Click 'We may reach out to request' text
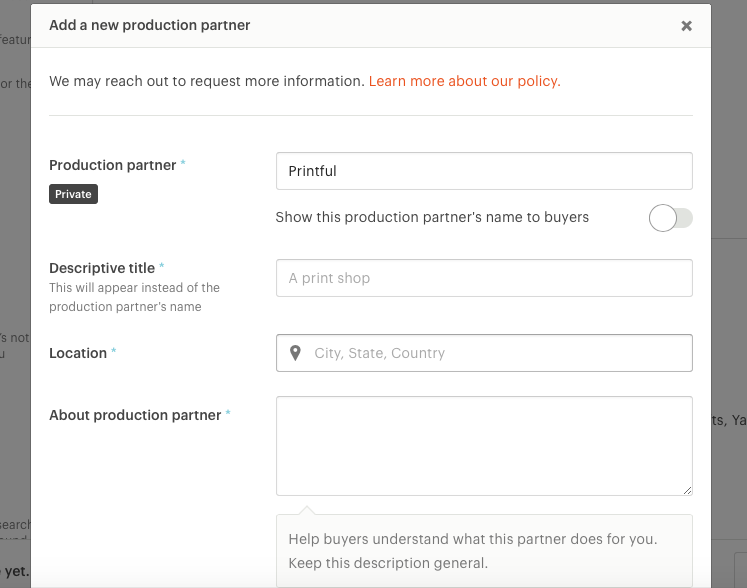 point(207,81)
